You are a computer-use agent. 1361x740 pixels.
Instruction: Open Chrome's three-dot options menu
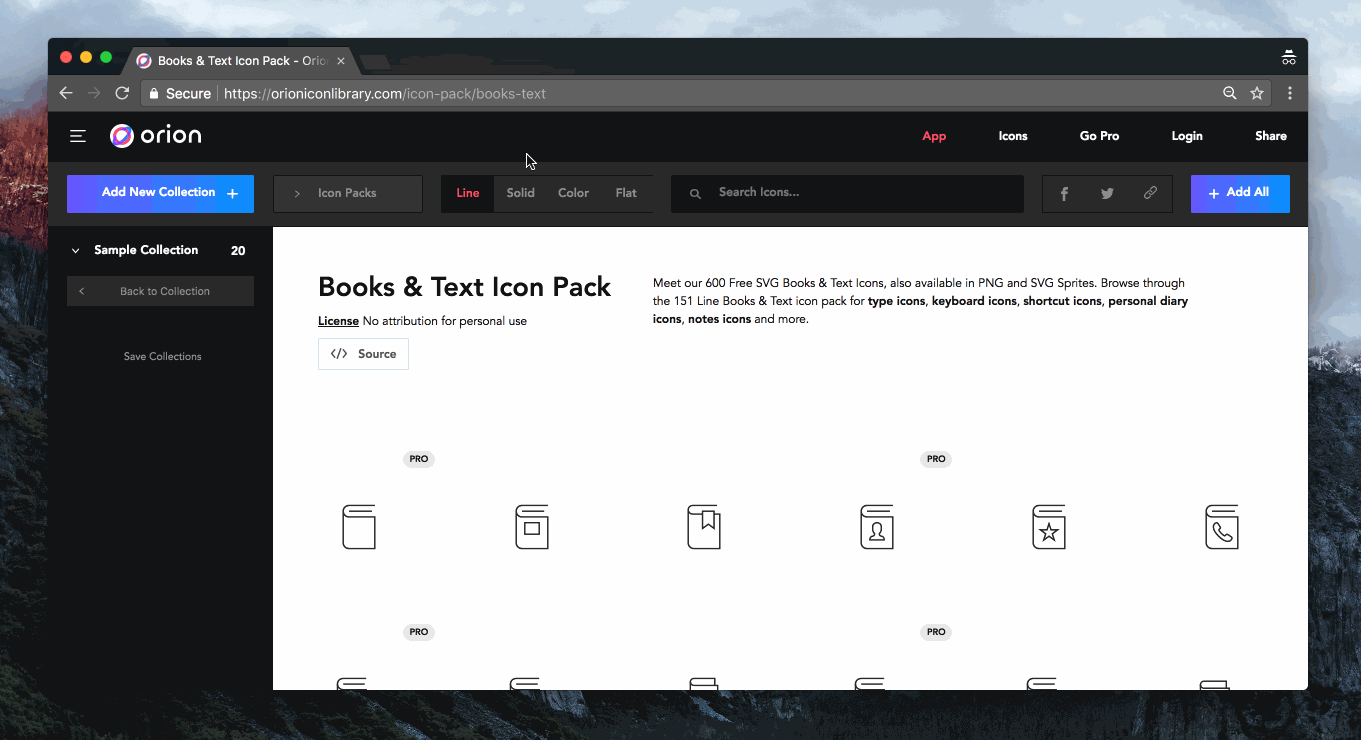[1289, 93]
